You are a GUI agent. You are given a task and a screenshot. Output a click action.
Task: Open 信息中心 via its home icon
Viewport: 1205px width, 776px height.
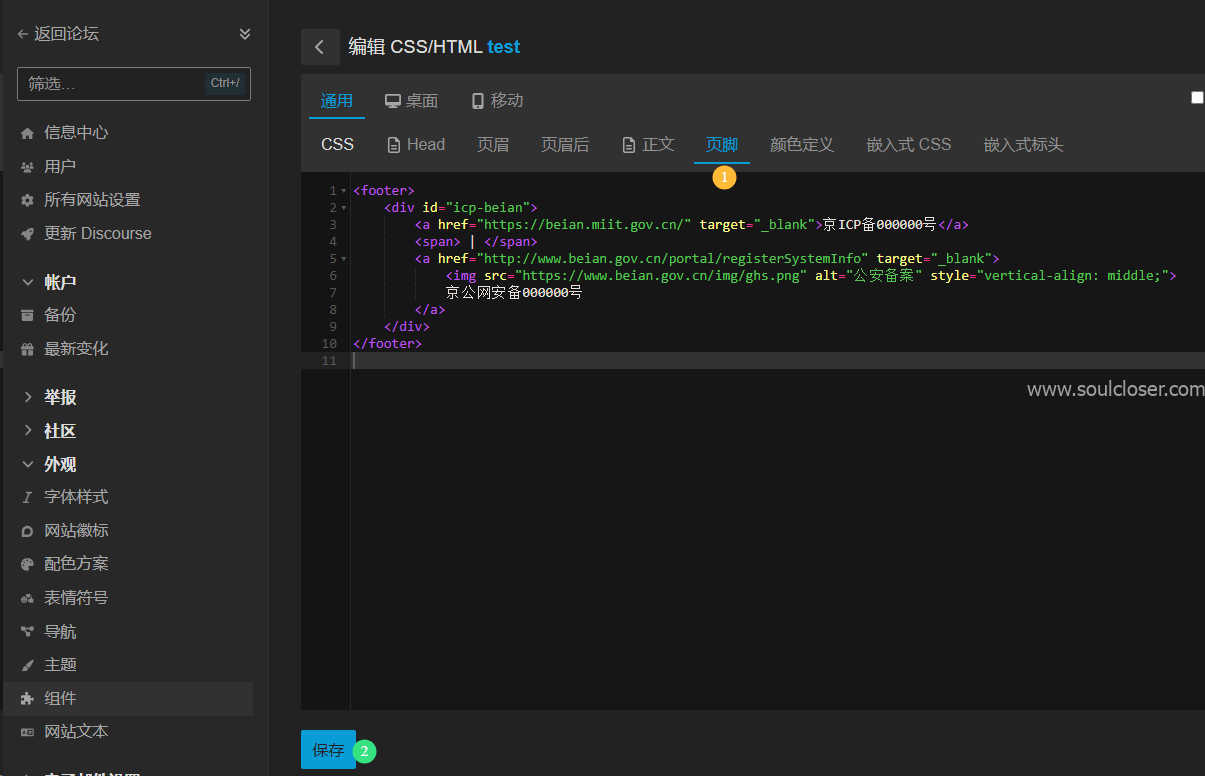28,133
